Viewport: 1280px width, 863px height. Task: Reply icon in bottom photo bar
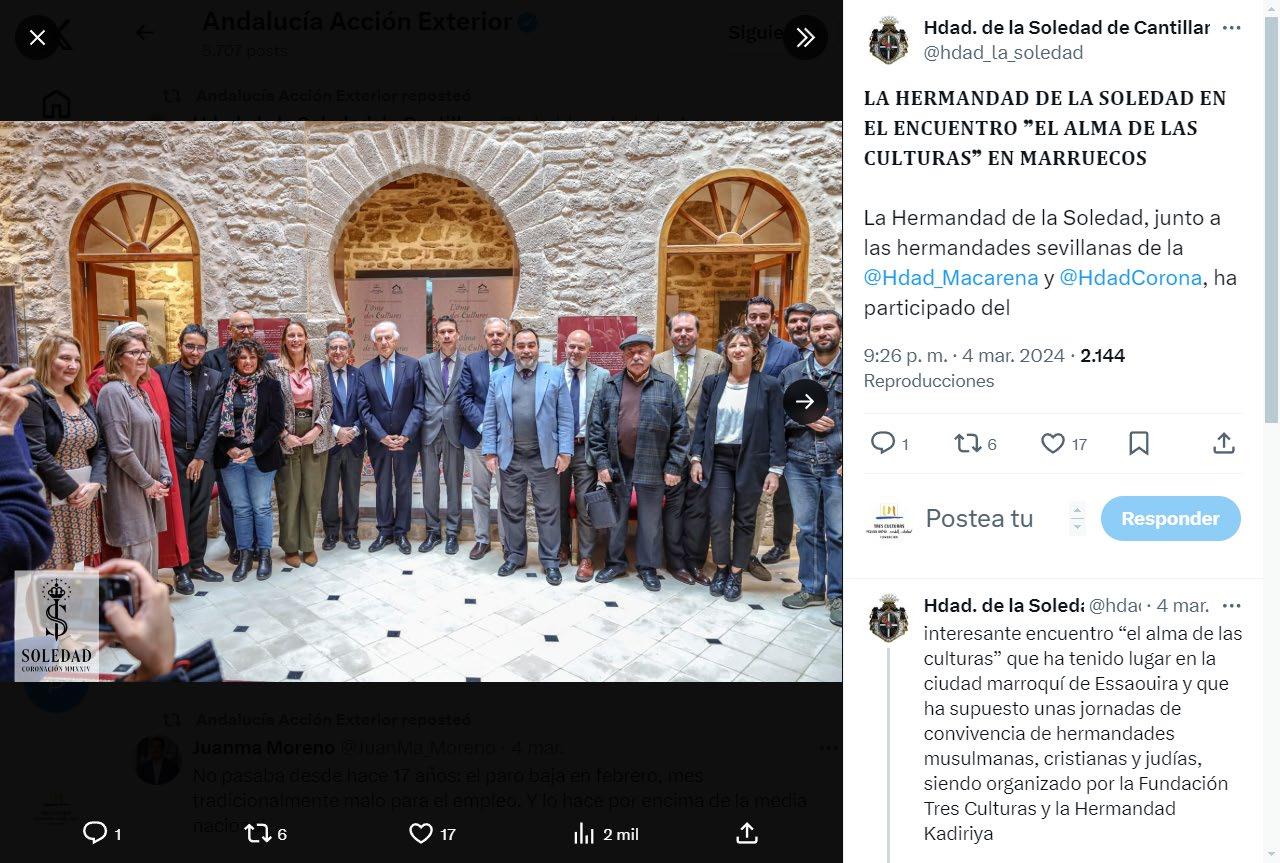pos(95,833)
